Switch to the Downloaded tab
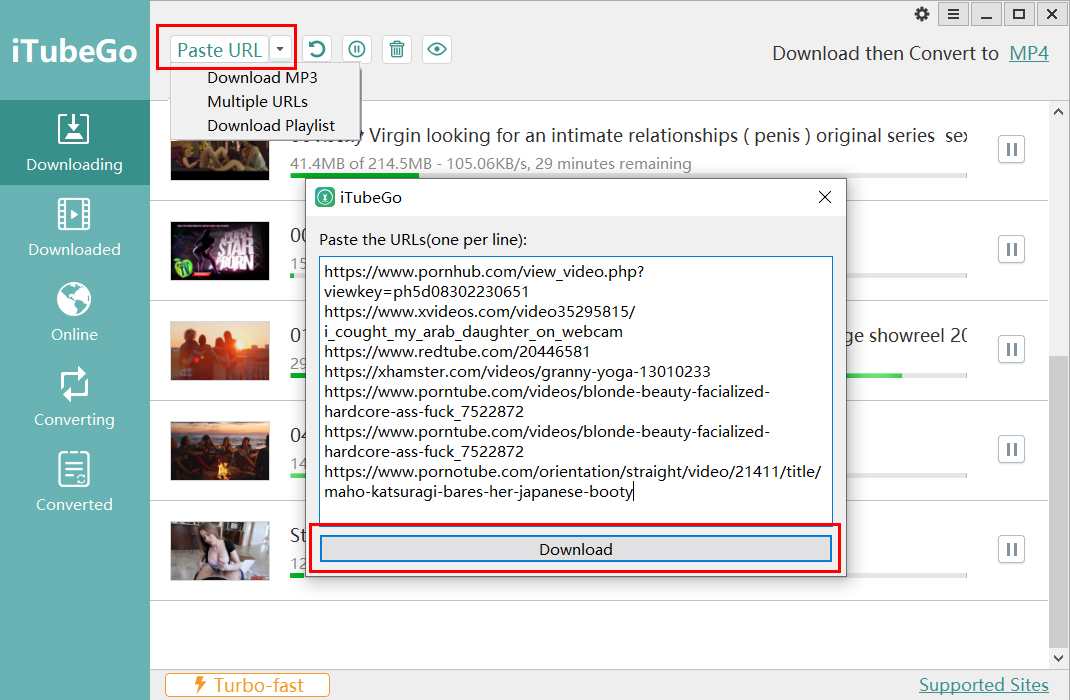Image resolution: width=1070 pixels, height=700 pixels. point(74,227)
